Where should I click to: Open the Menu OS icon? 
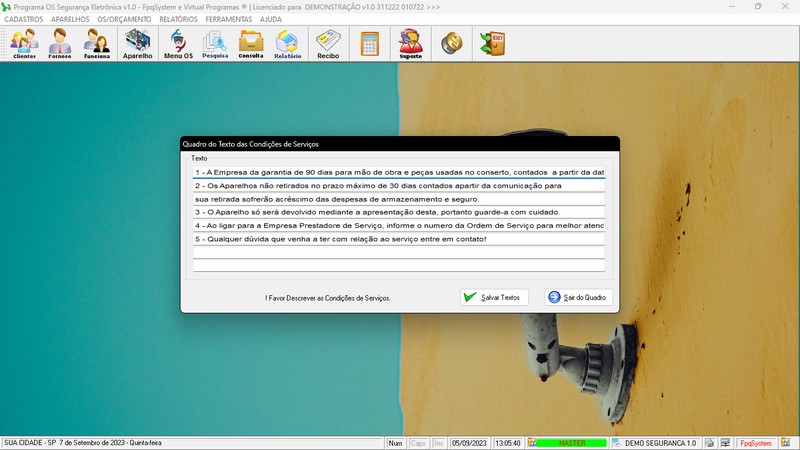point(178,44)
